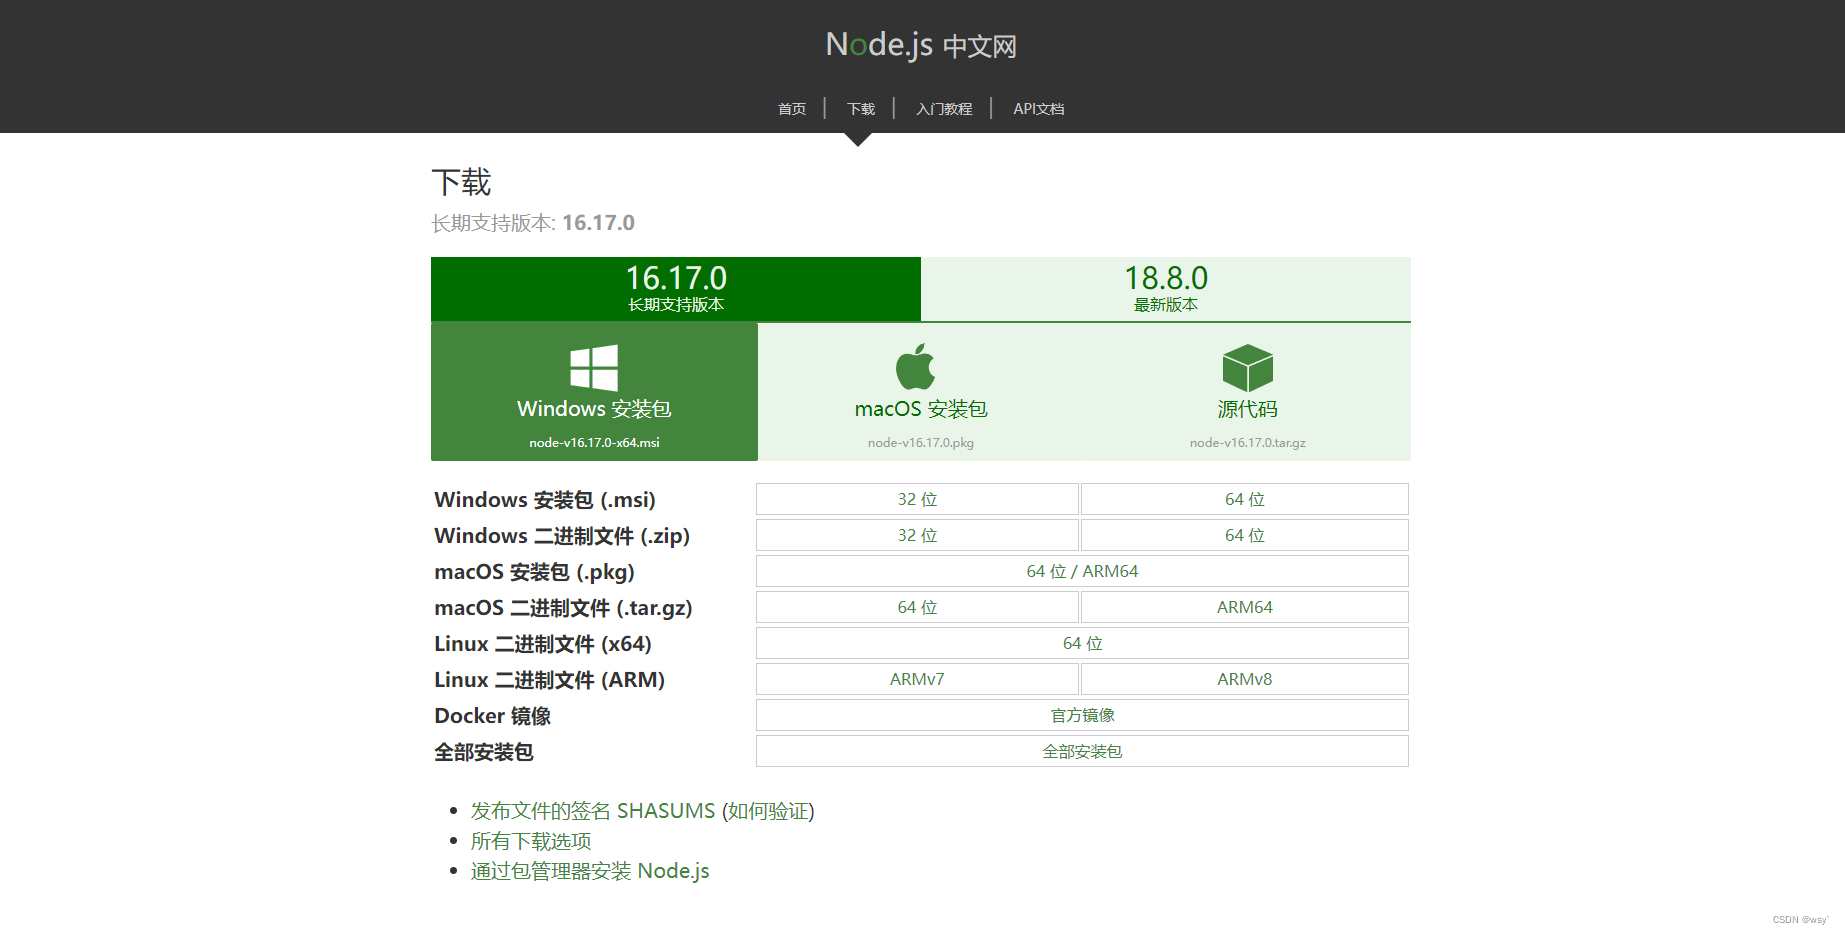
Task: Select the 16.17.0 长期支持版本 tab
Action: pyautogui.click(x=676, y=289)
